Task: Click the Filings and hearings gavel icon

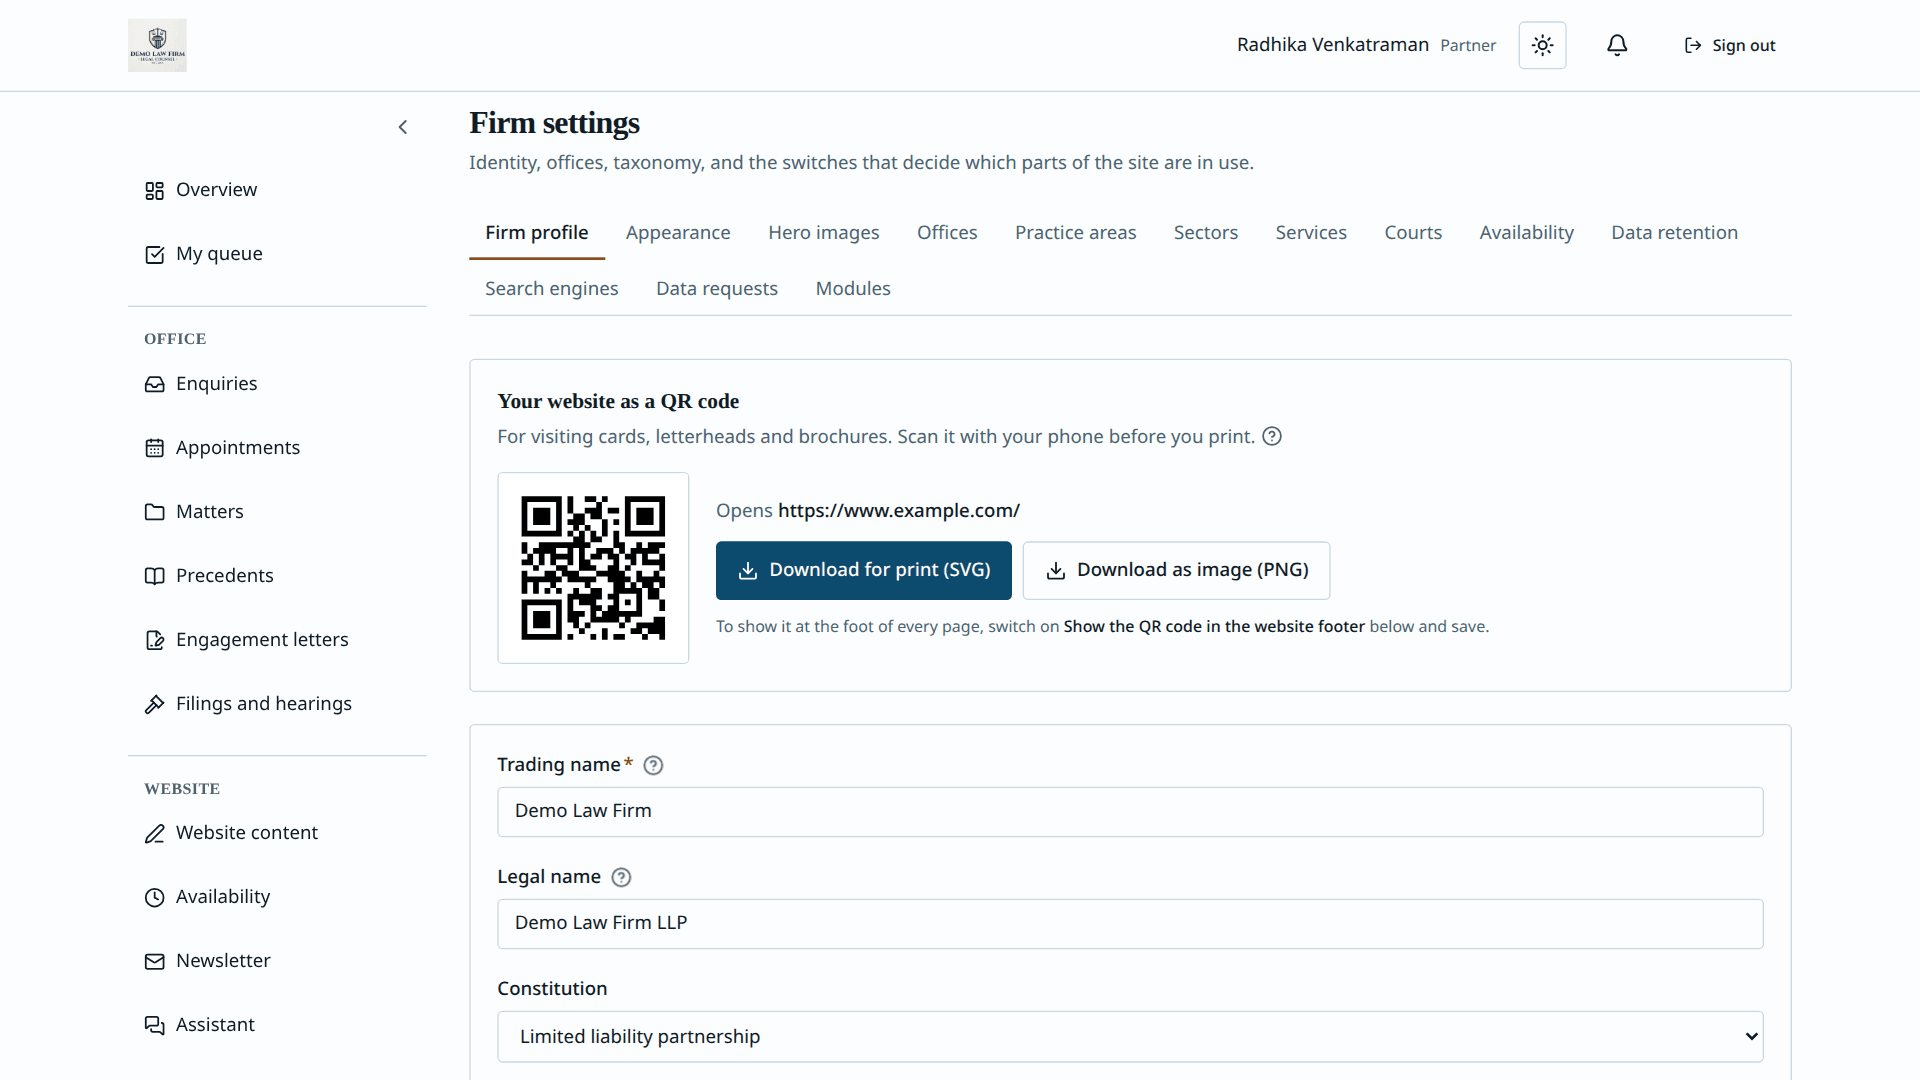Action: [154, 704]
